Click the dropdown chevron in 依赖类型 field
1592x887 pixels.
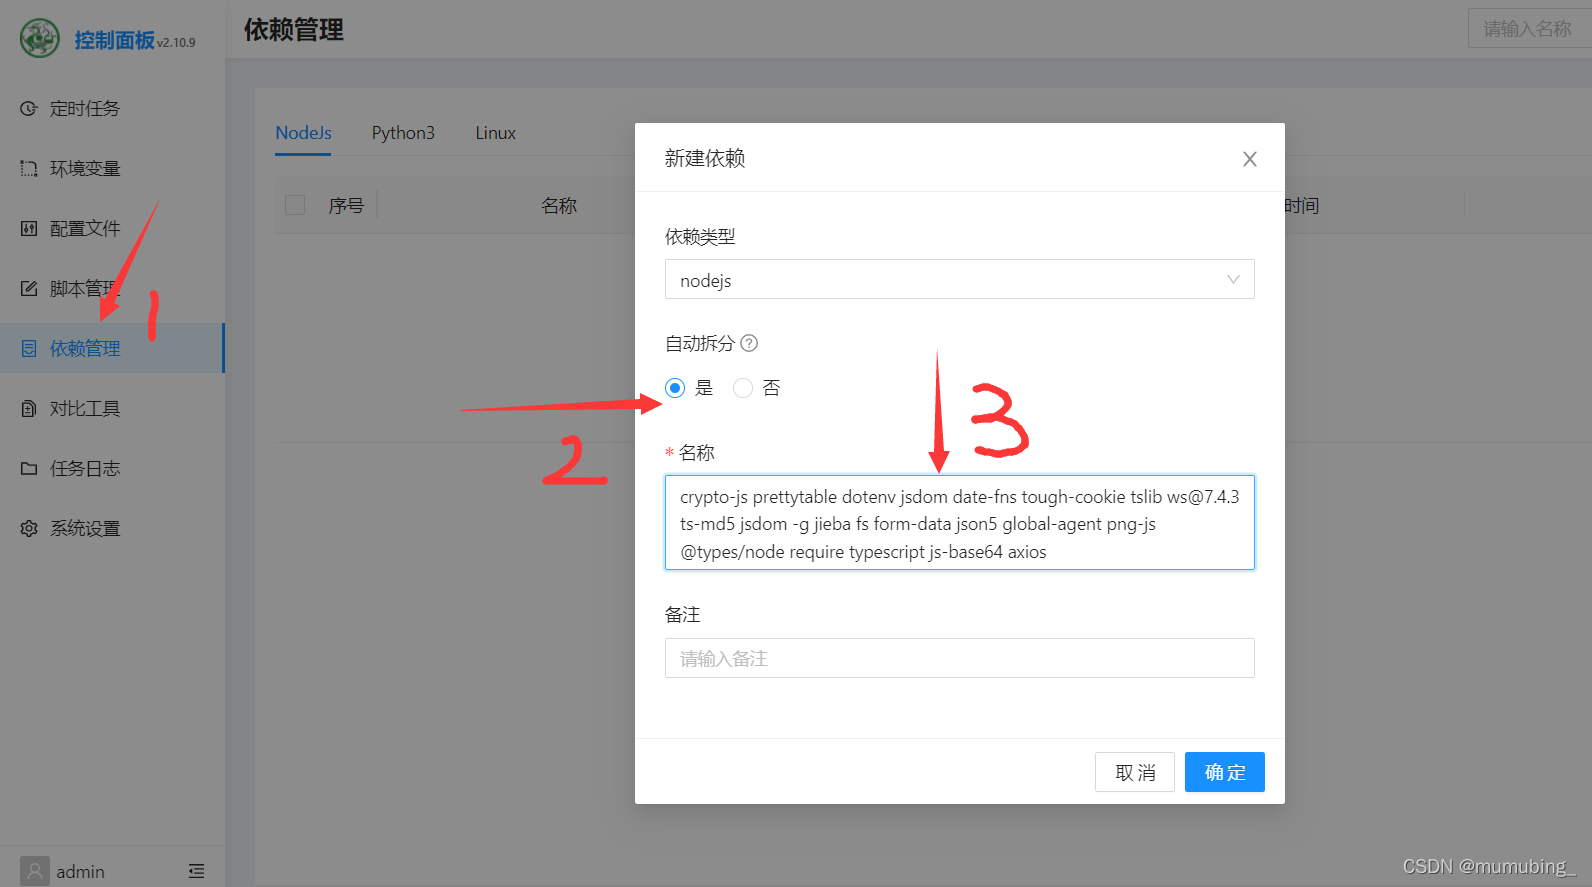[x=1233, y=280]
